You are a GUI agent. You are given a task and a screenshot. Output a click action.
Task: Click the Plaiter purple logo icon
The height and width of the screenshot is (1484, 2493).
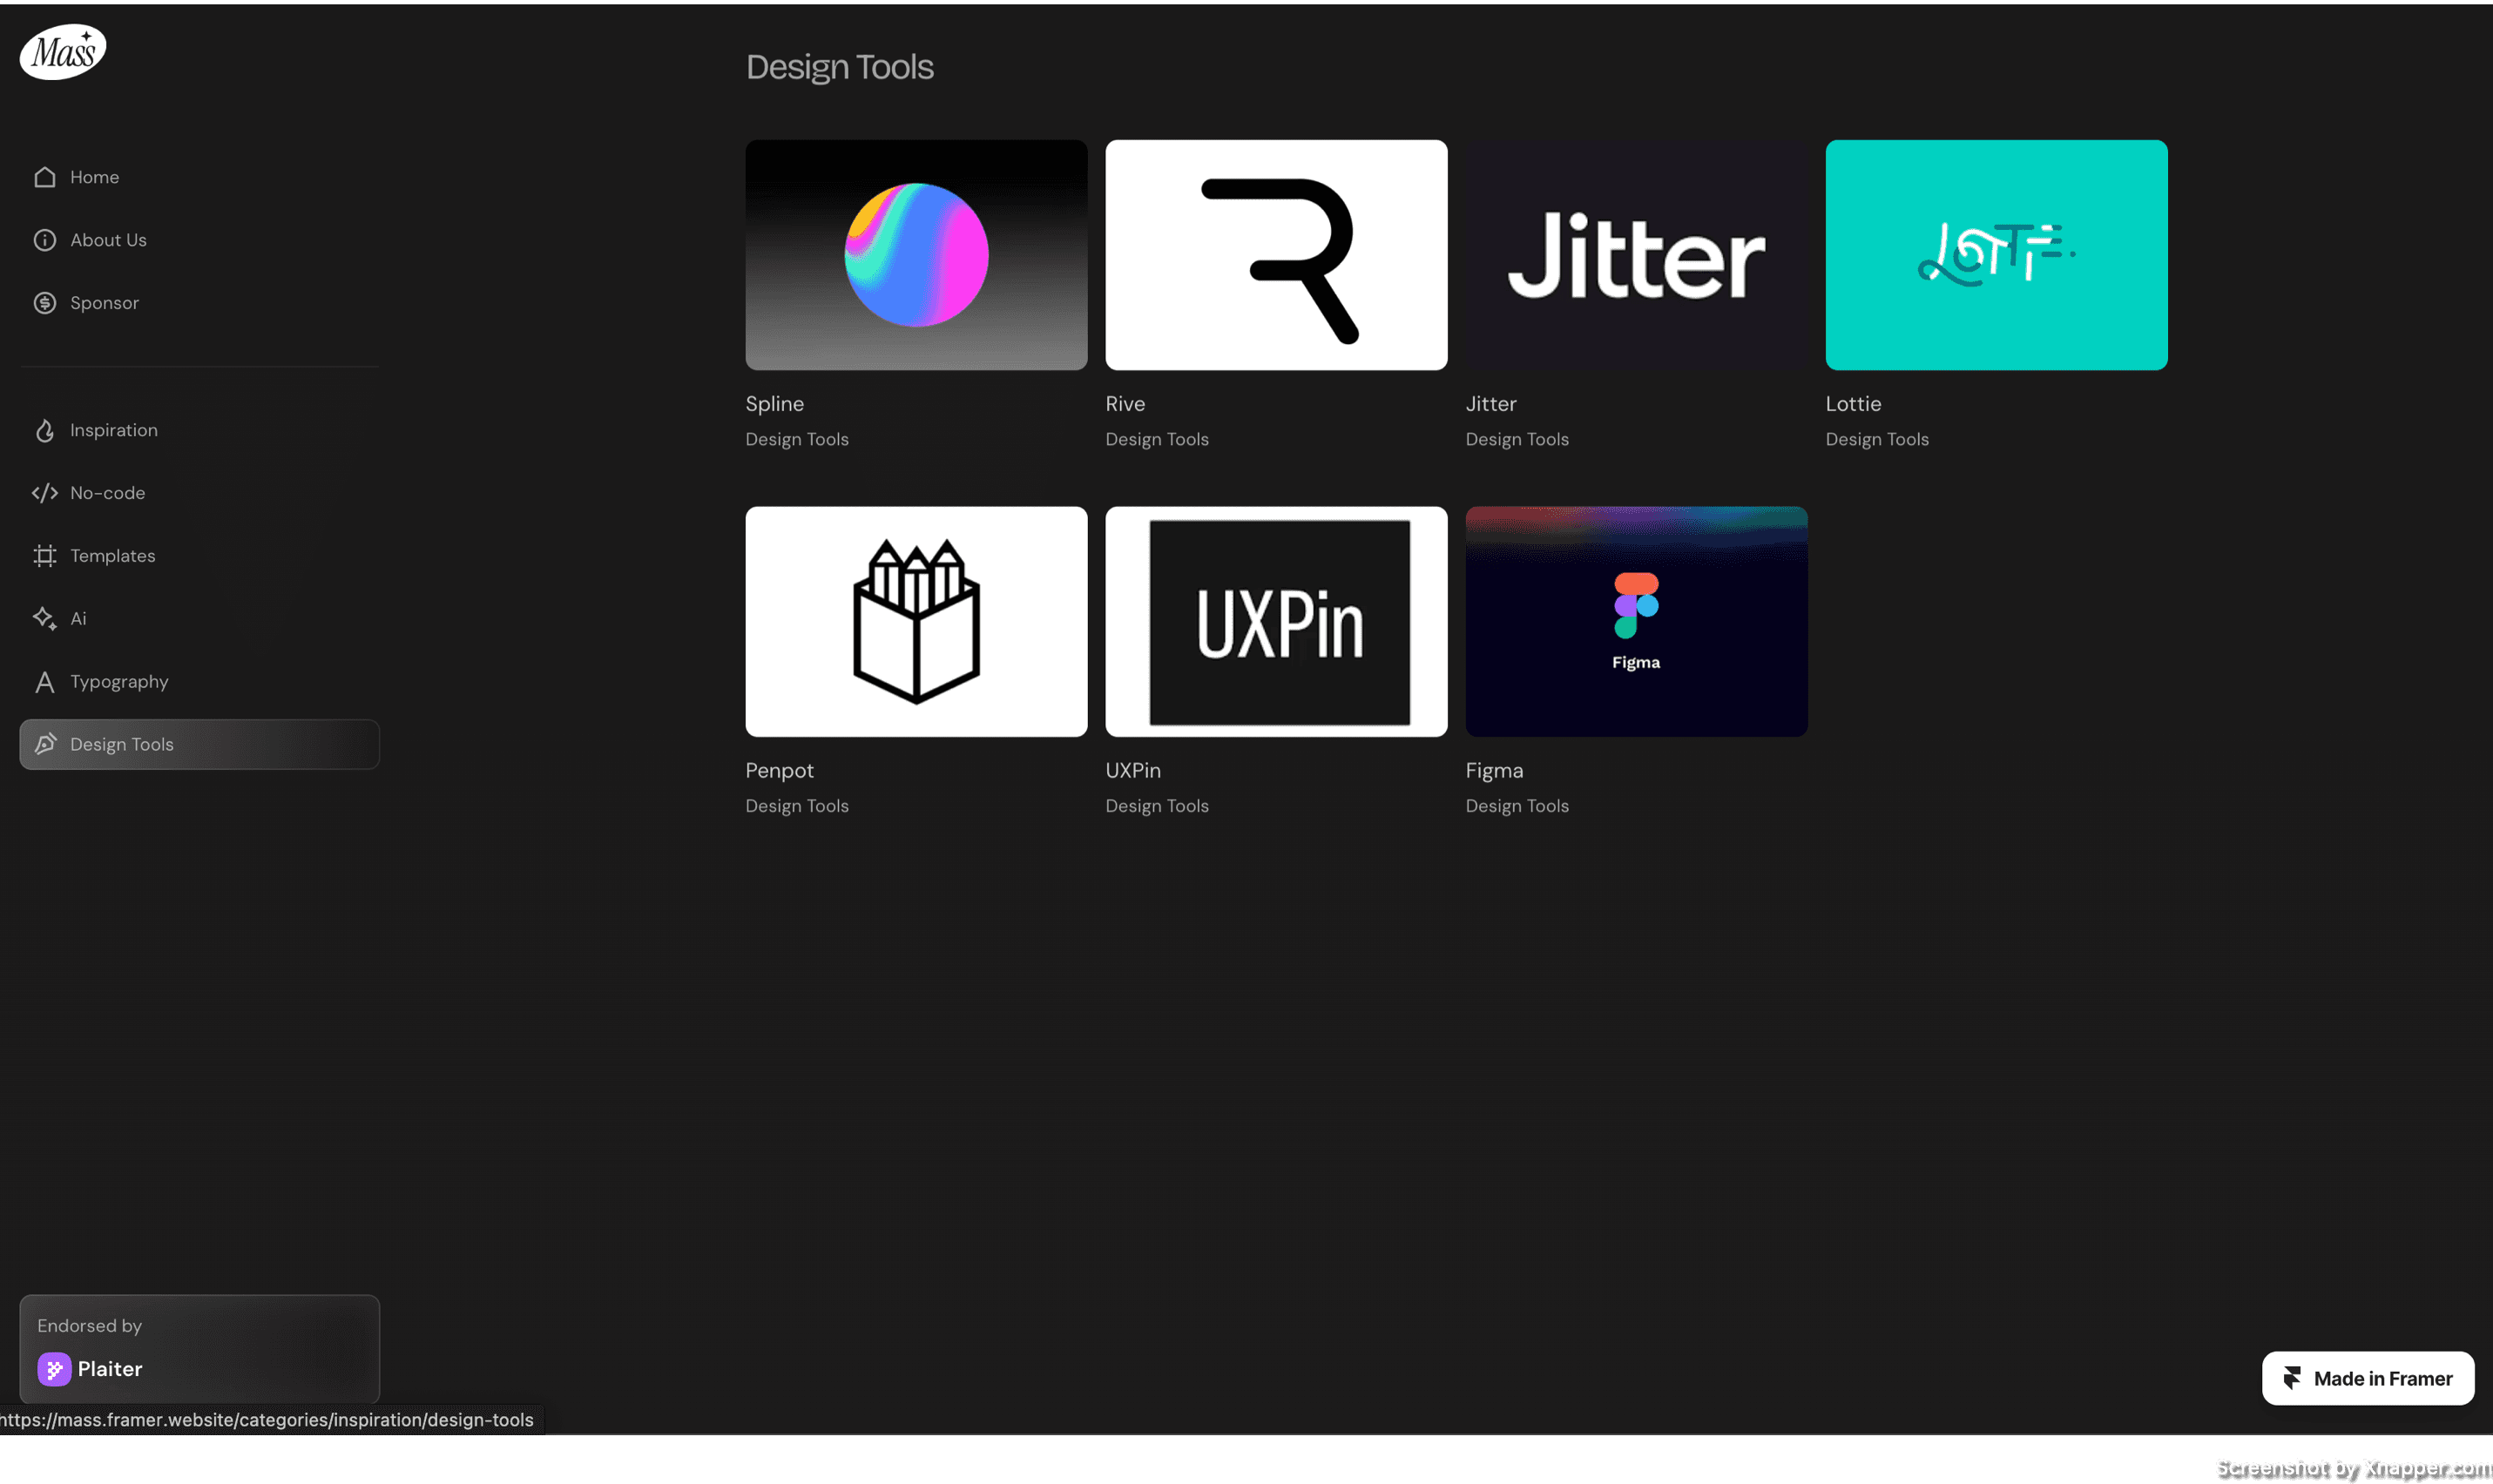[x=54, y=1369]
